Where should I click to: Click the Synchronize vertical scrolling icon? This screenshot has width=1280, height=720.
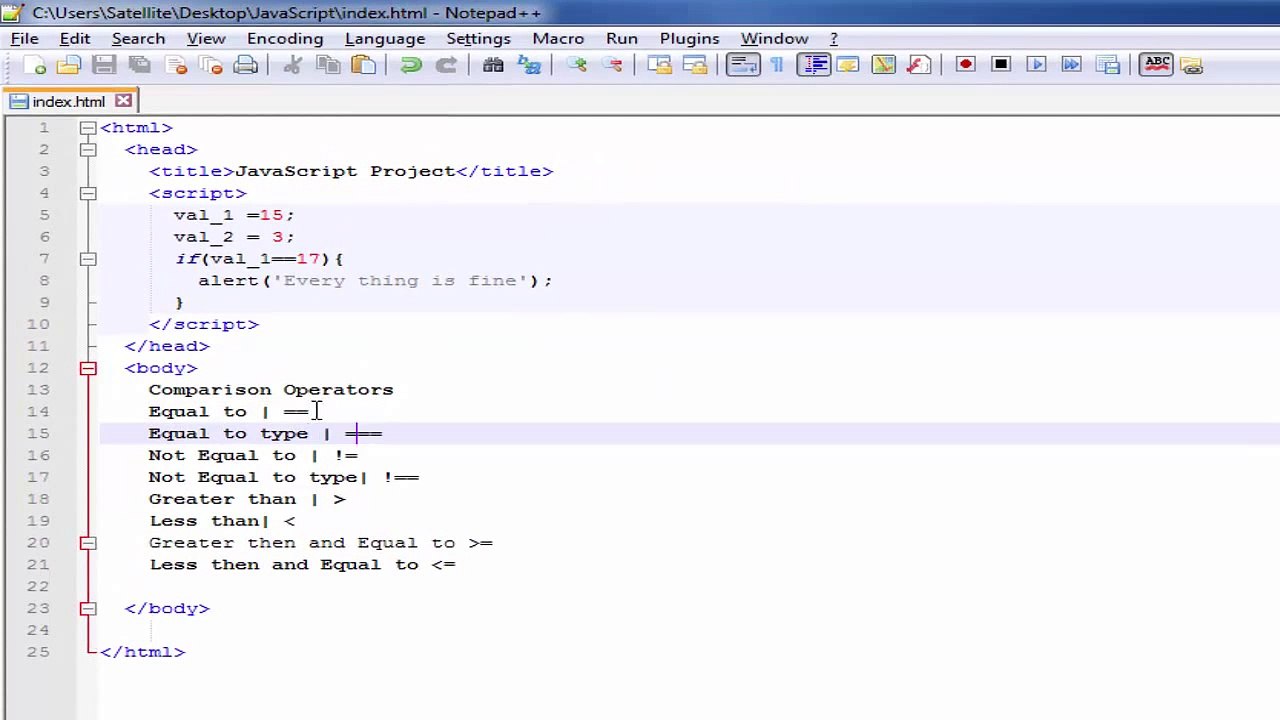click(x=659, y=65)
